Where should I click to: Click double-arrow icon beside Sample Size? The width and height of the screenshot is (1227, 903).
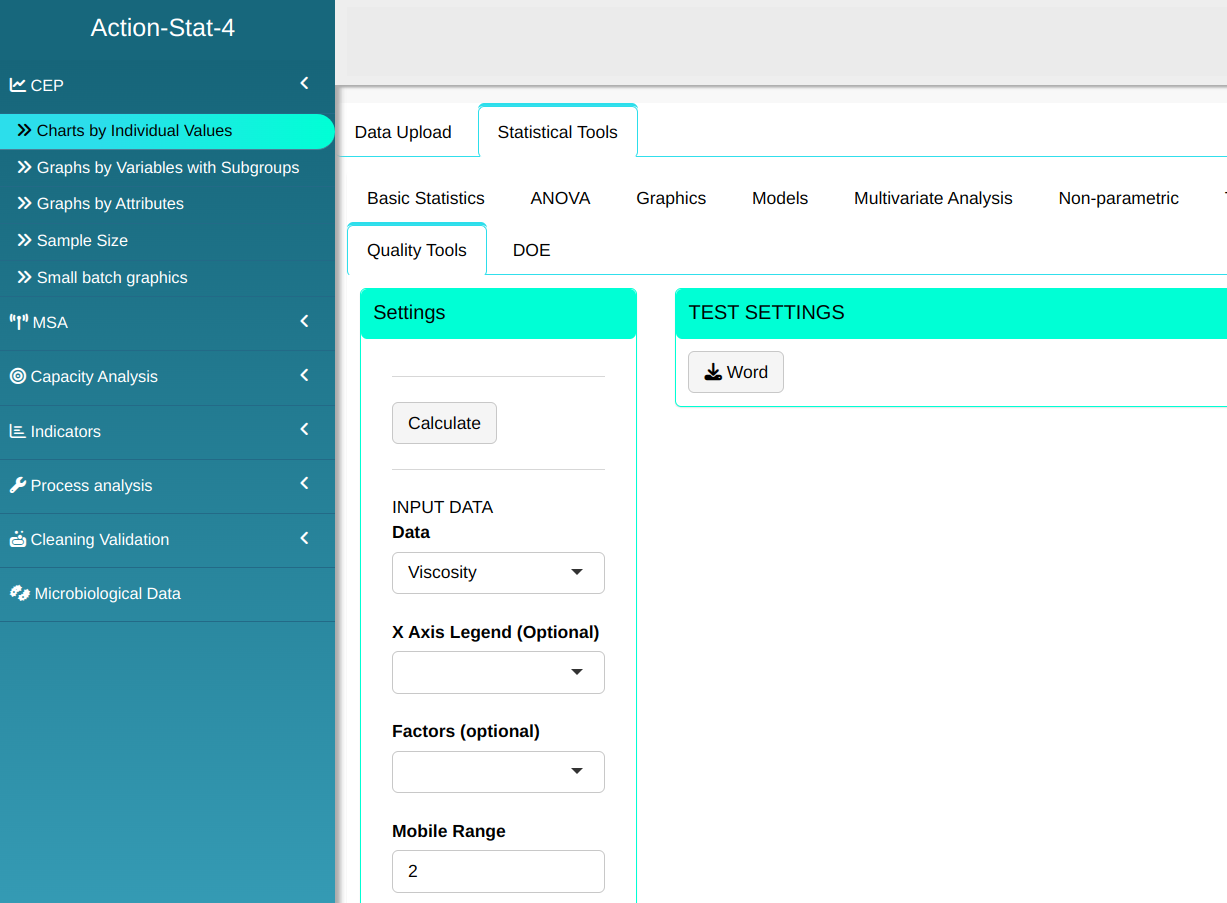point(25,240)
